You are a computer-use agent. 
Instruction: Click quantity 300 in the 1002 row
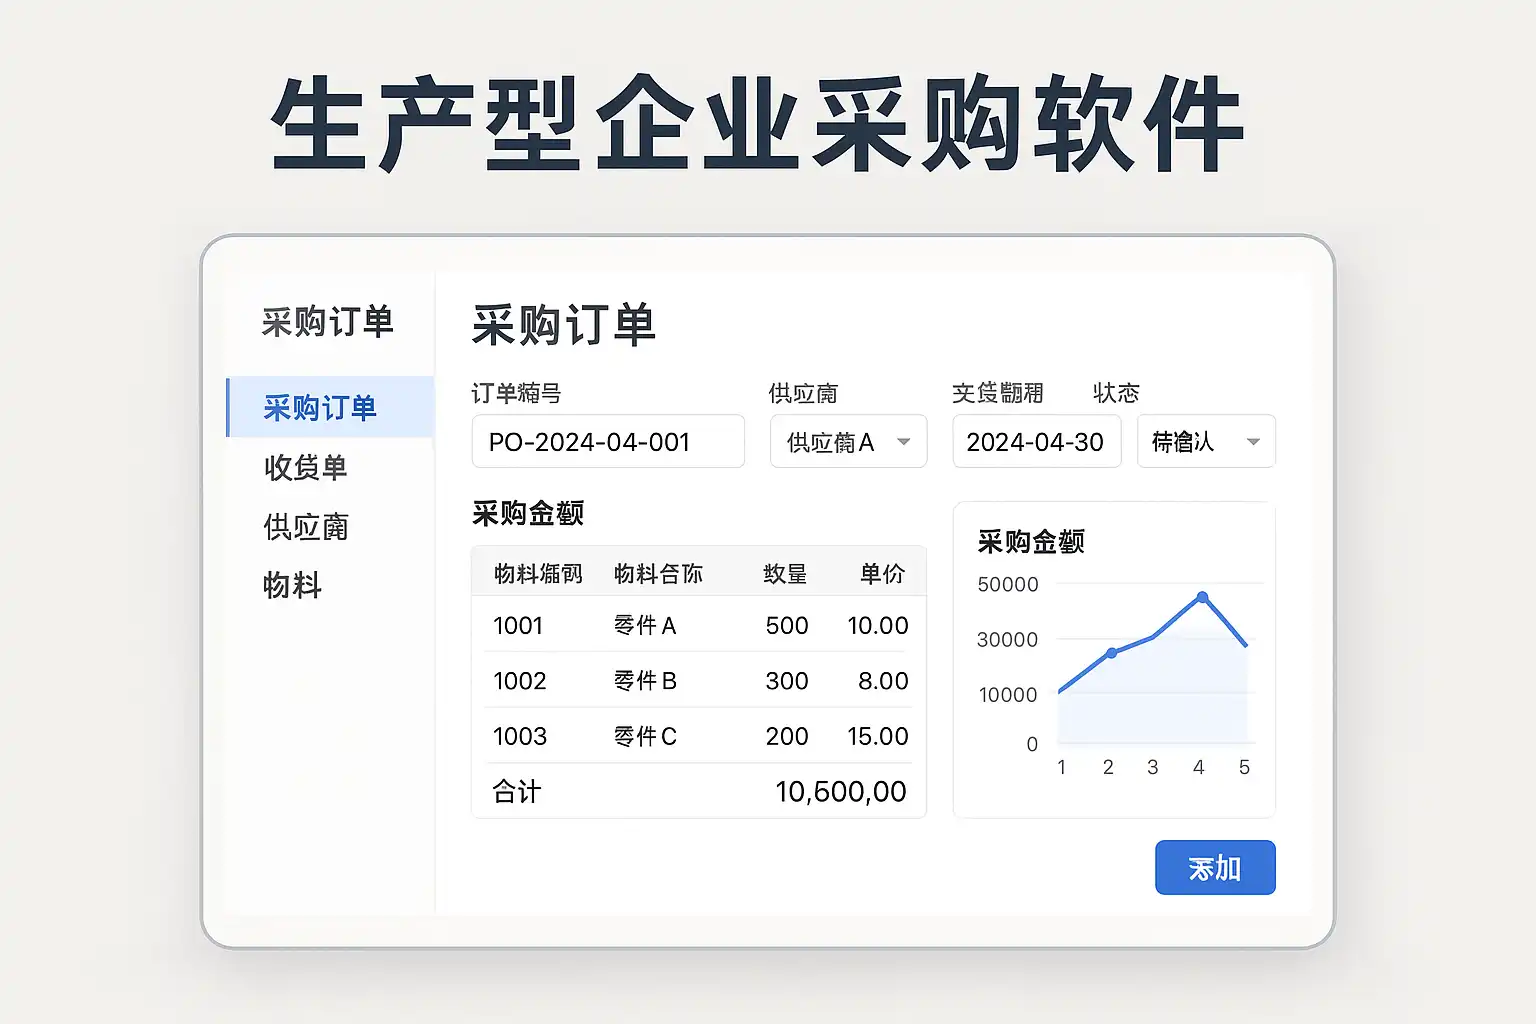point(787,681)
